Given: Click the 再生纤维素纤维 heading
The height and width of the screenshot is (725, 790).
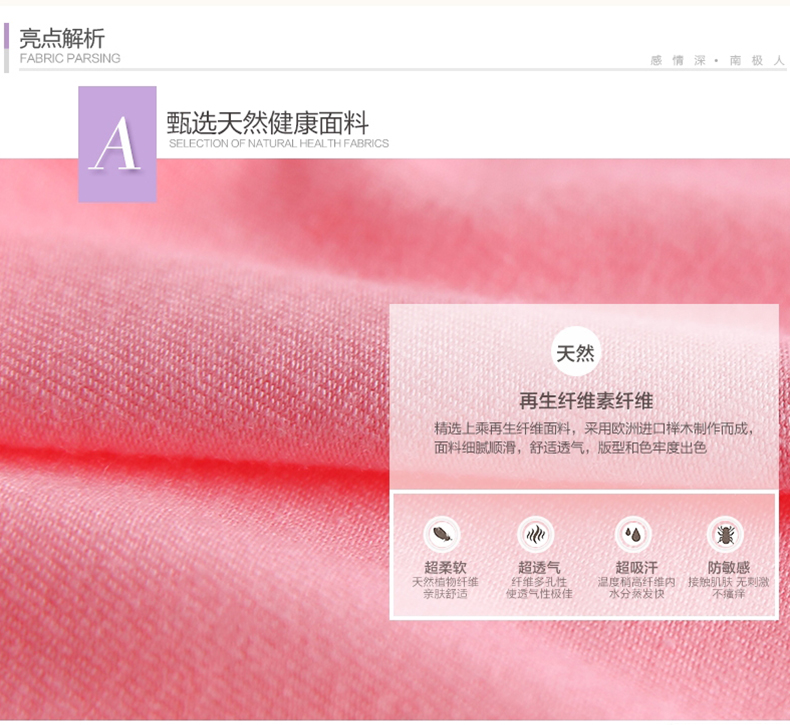Looking at the screenshot, I should click(x=585, y=401).
